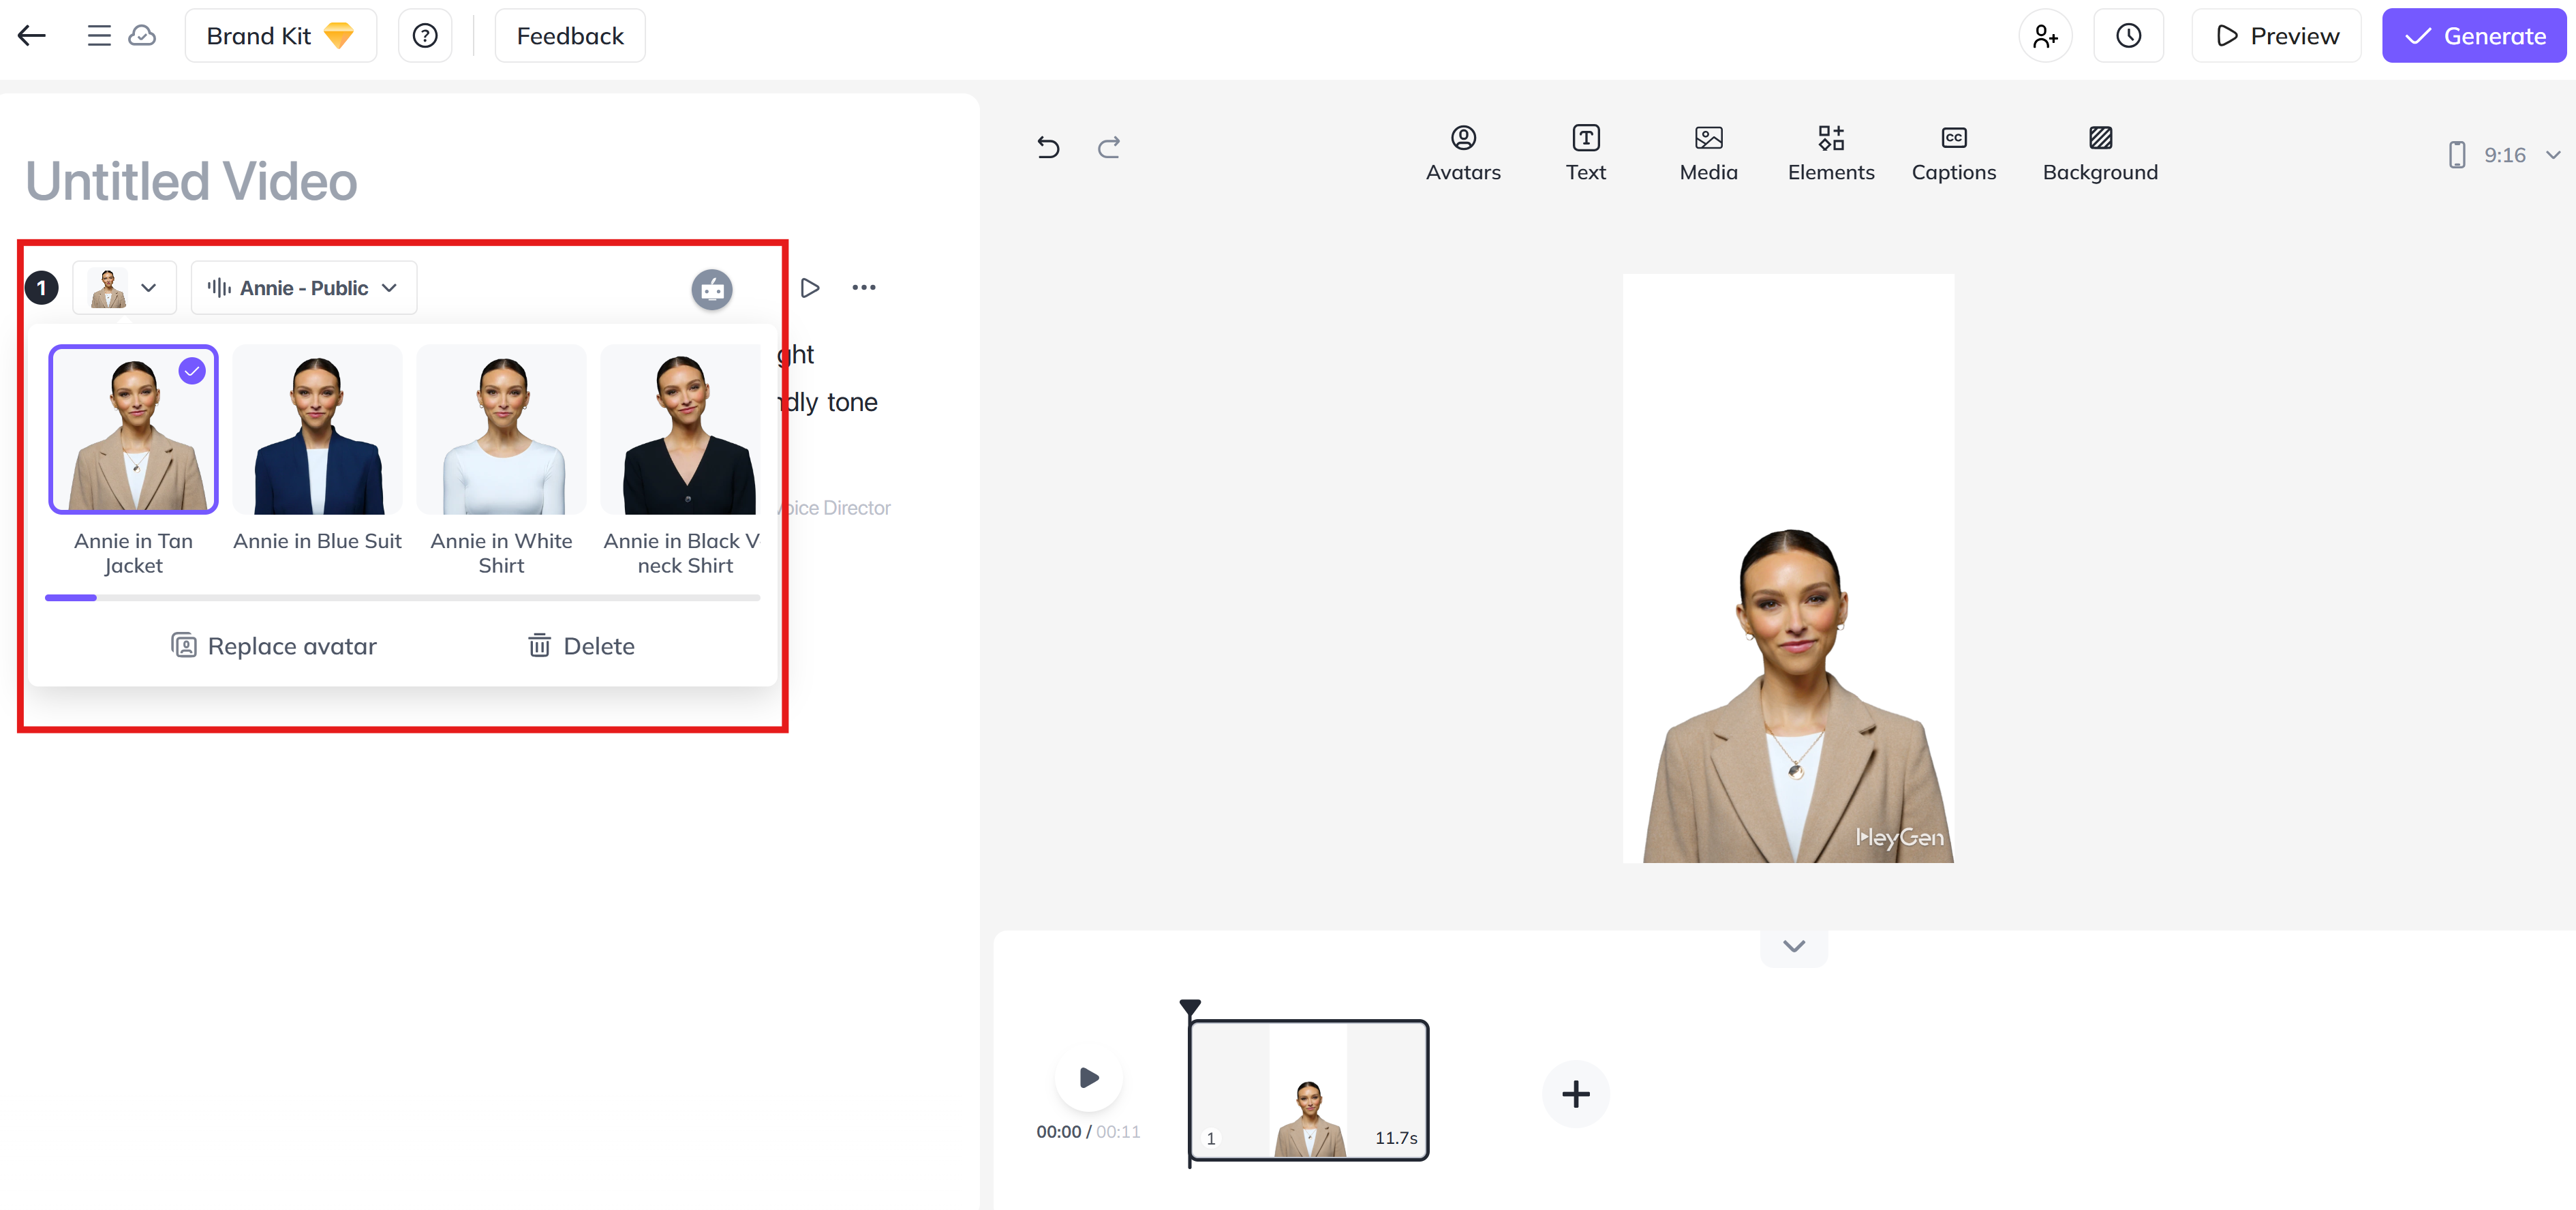Open the 9:16 aspect ratio dropdown
Viewport: 2576px width, 1210px height.
(2503, 155)
